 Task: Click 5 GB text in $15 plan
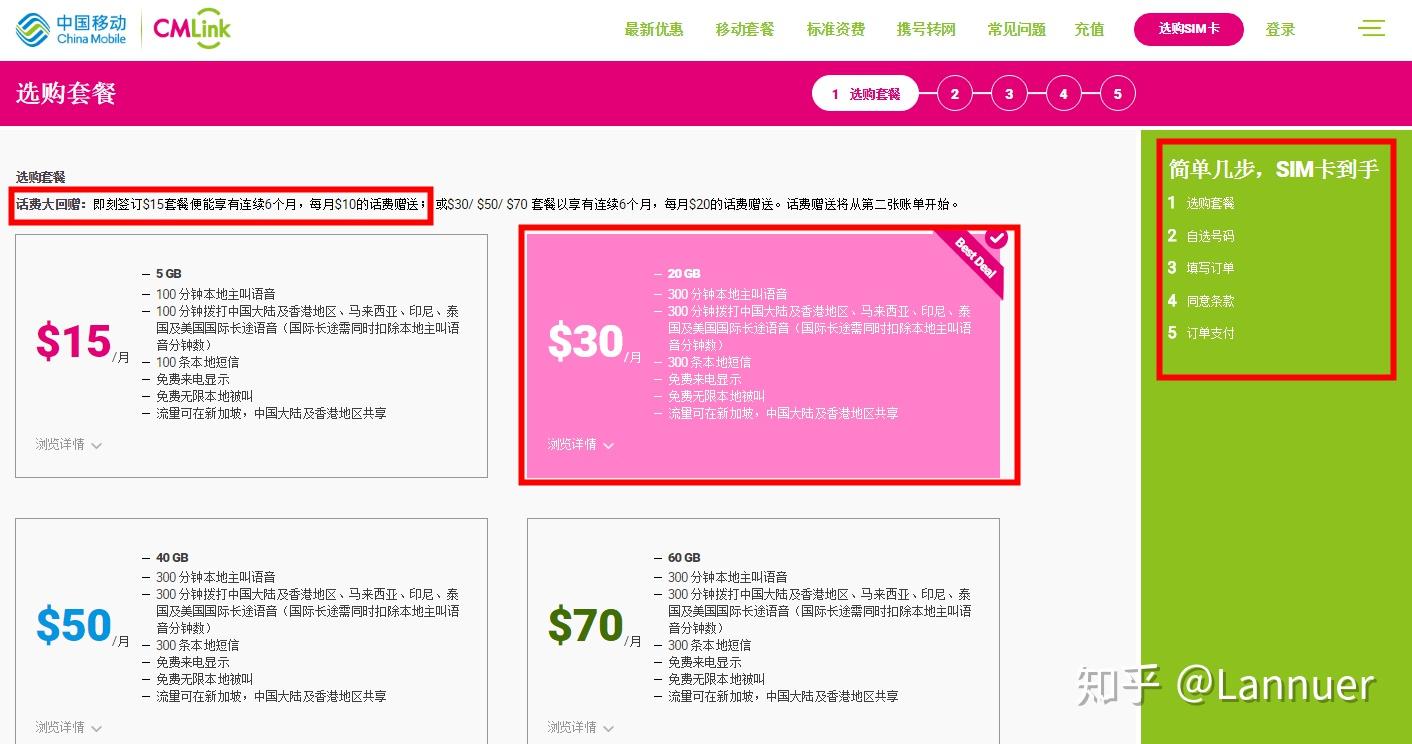pyautogui.click(x=168, y=274)
